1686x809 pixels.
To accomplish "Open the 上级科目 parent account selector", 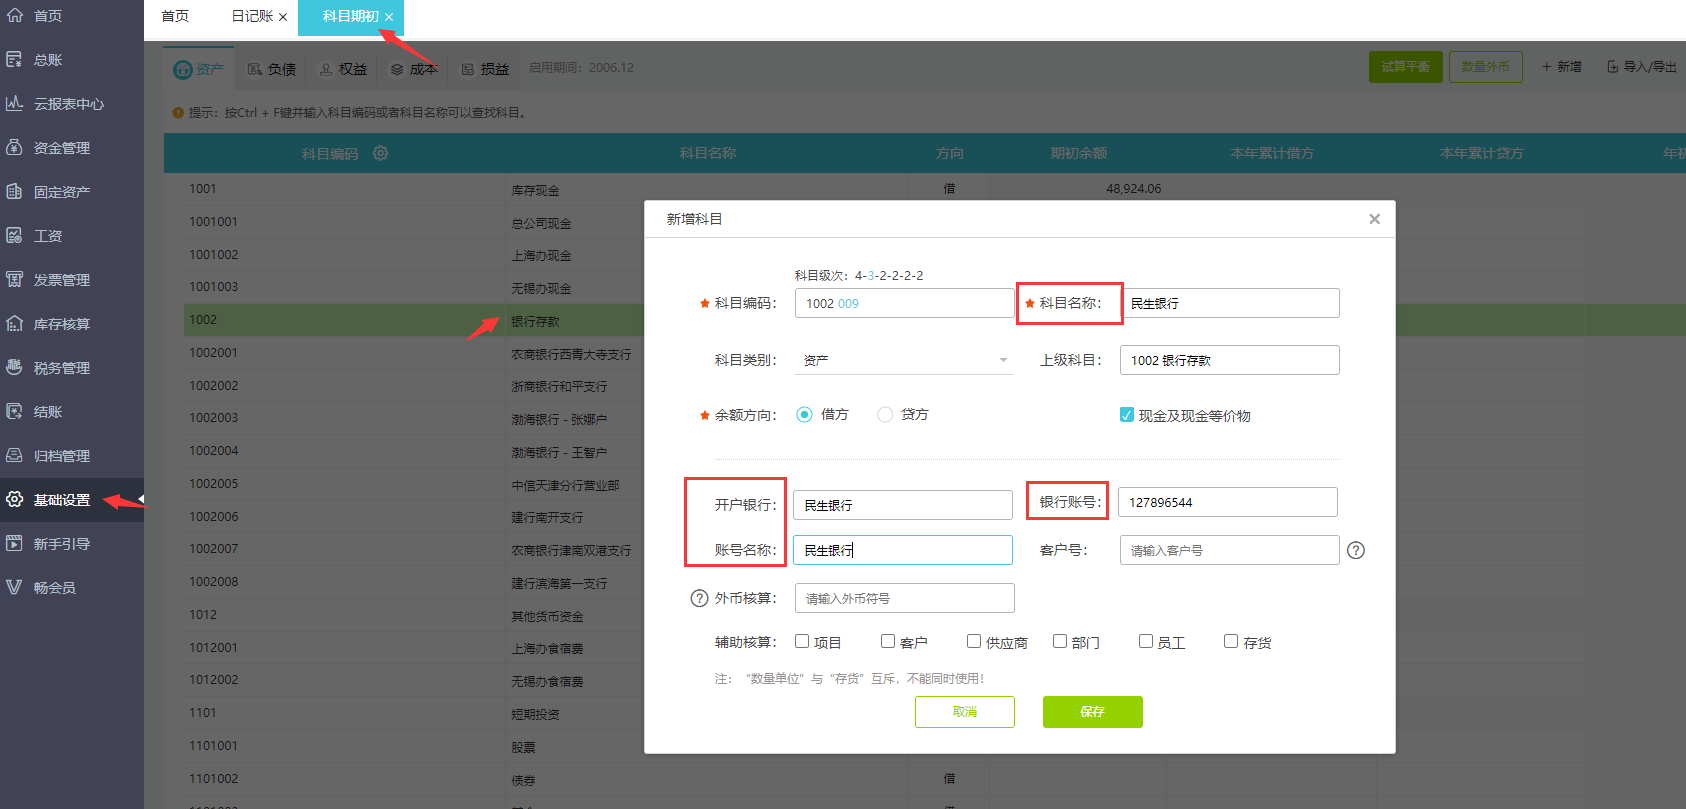I will pyautogui.click(x=1228, y=360).
